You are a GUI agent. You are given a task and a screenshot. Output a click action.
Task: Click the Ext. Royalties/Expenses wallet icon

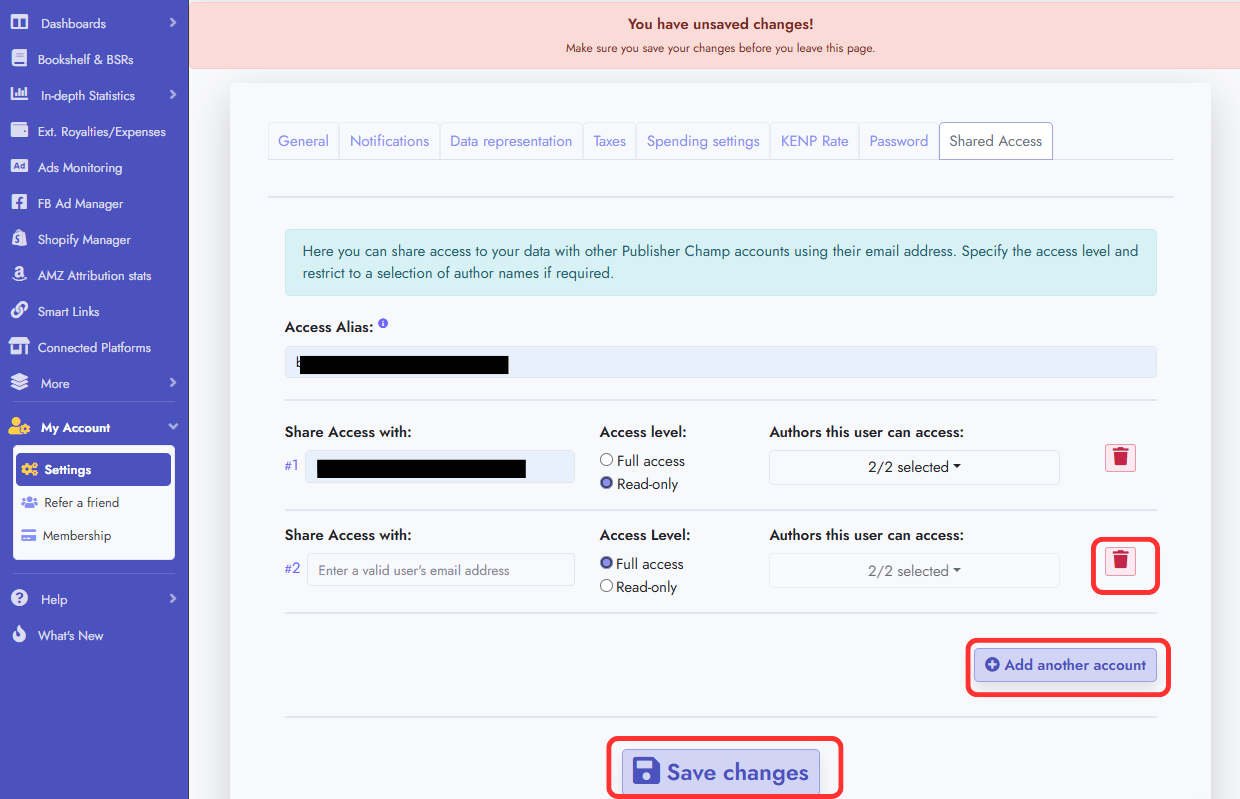(x=19, y=130)
